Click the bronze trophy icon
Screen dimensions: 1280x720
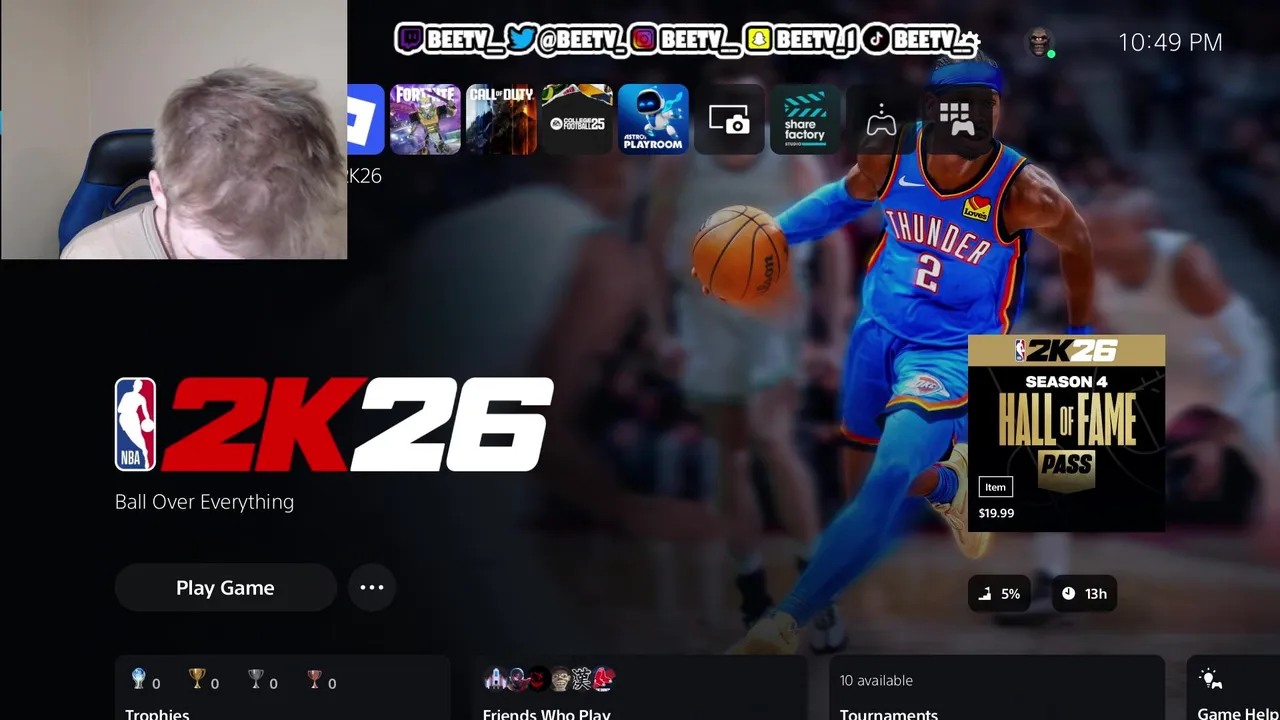tap(315, 680)
